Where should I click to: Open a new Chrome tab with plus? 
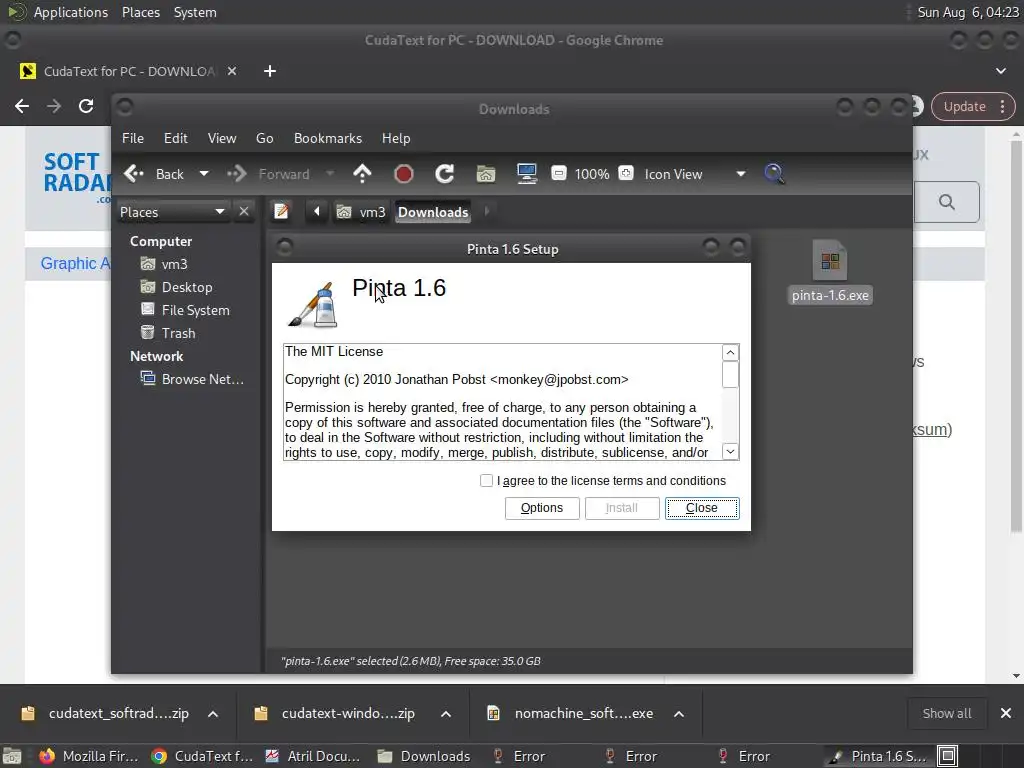pos(270,71)
